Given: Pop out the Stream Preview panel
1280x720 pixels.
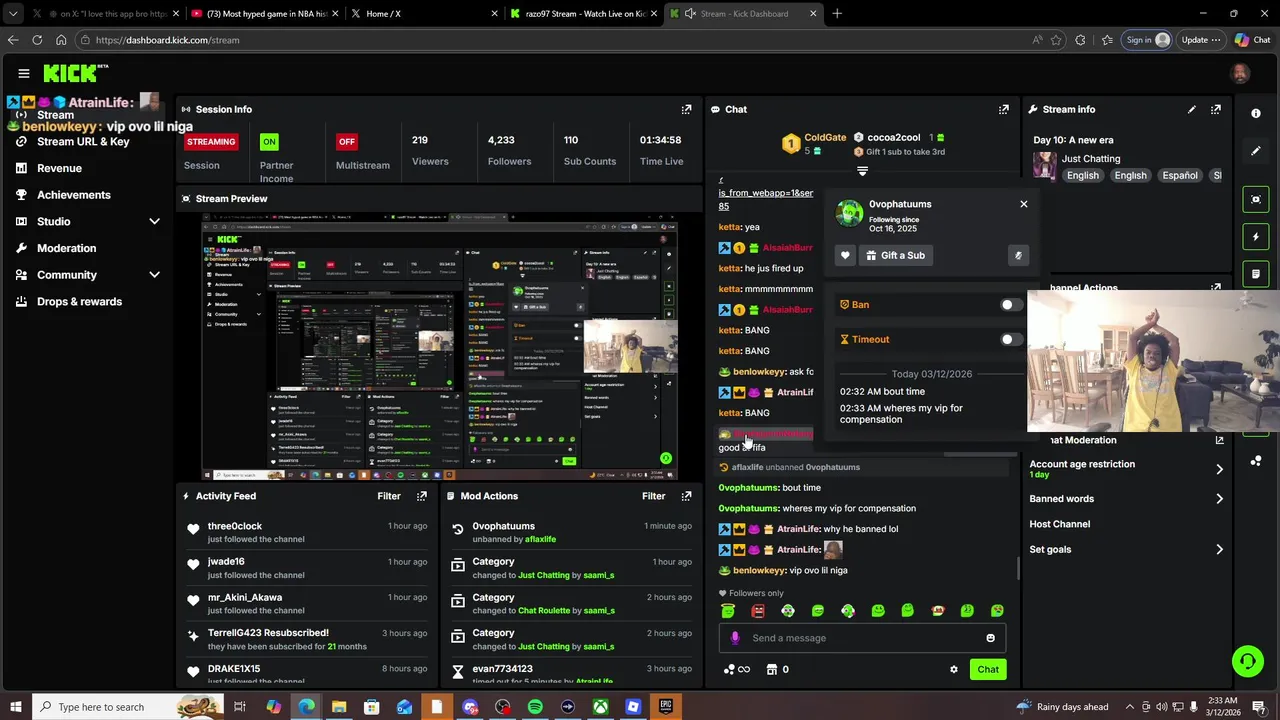Looking at the screenshot, I should 686,198.
